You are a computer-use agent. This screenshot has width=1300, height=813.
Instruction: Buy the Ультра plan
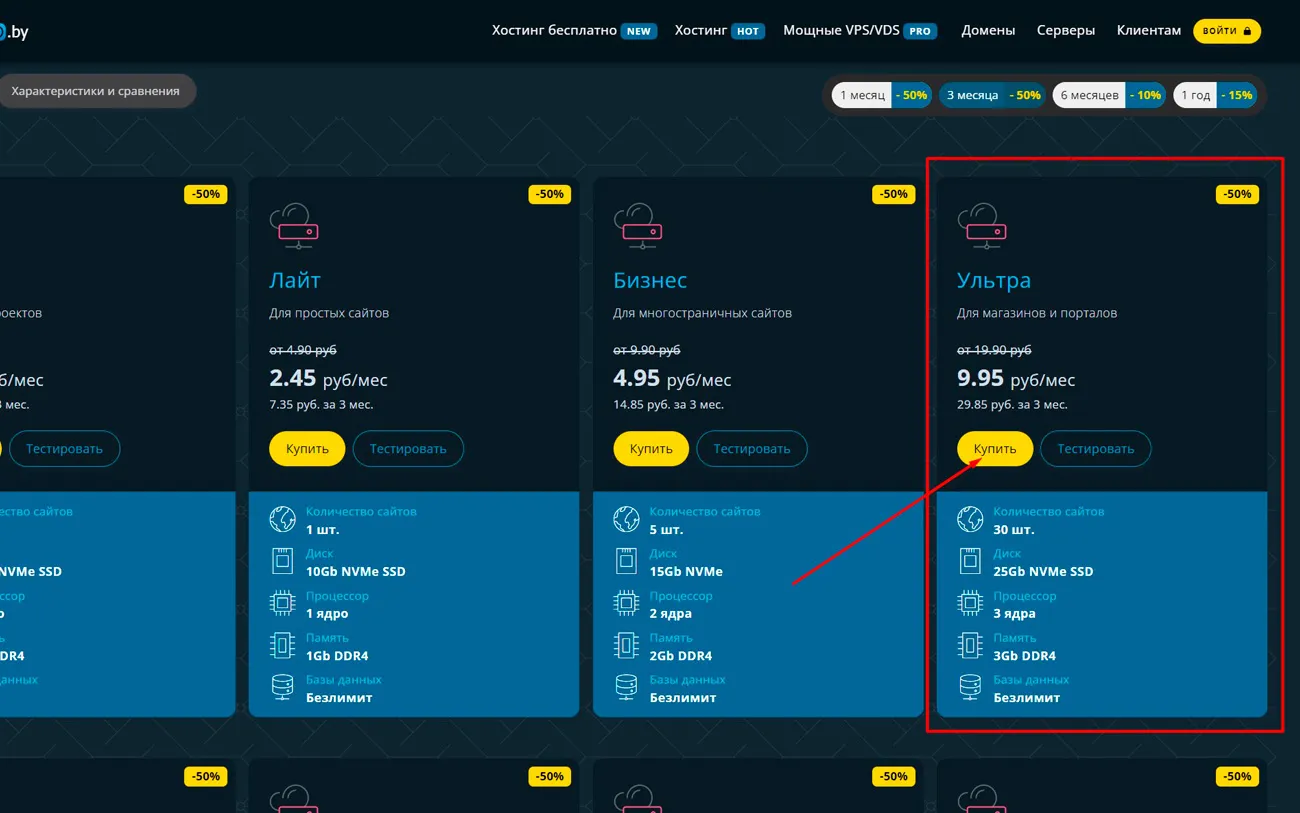995,449
